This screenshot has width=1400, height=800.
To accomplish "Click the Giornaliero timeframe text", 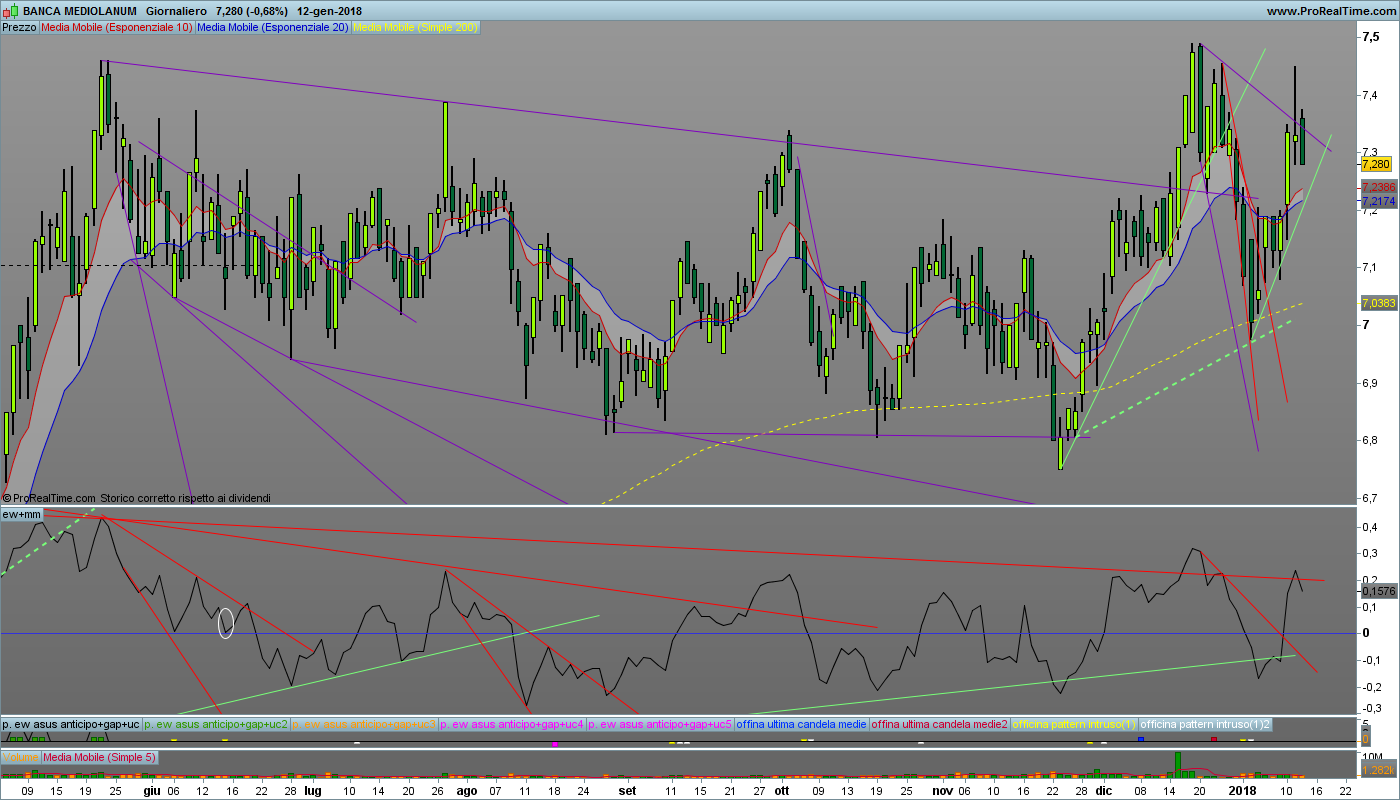I will click(177, 11).
